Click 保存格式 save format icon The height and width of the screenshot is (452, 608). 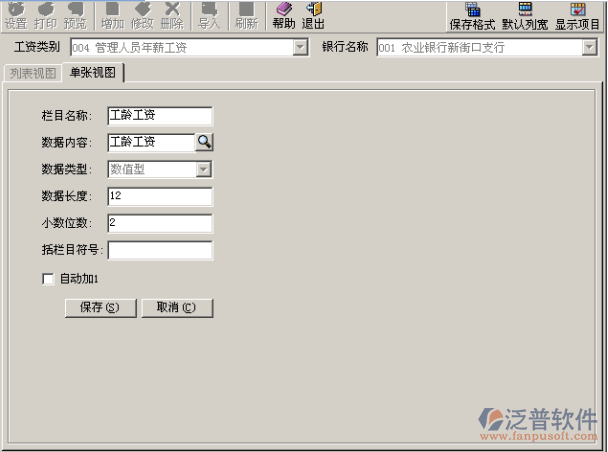click(472, 16)
